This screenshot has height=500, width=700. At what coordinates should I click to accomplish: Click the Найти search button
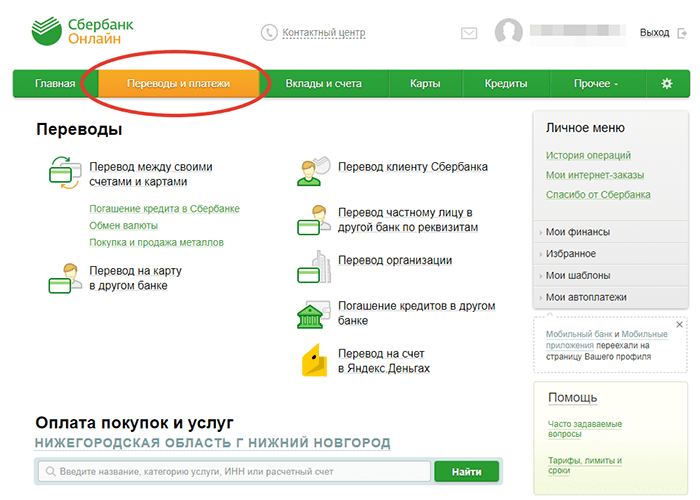(467, 471)
